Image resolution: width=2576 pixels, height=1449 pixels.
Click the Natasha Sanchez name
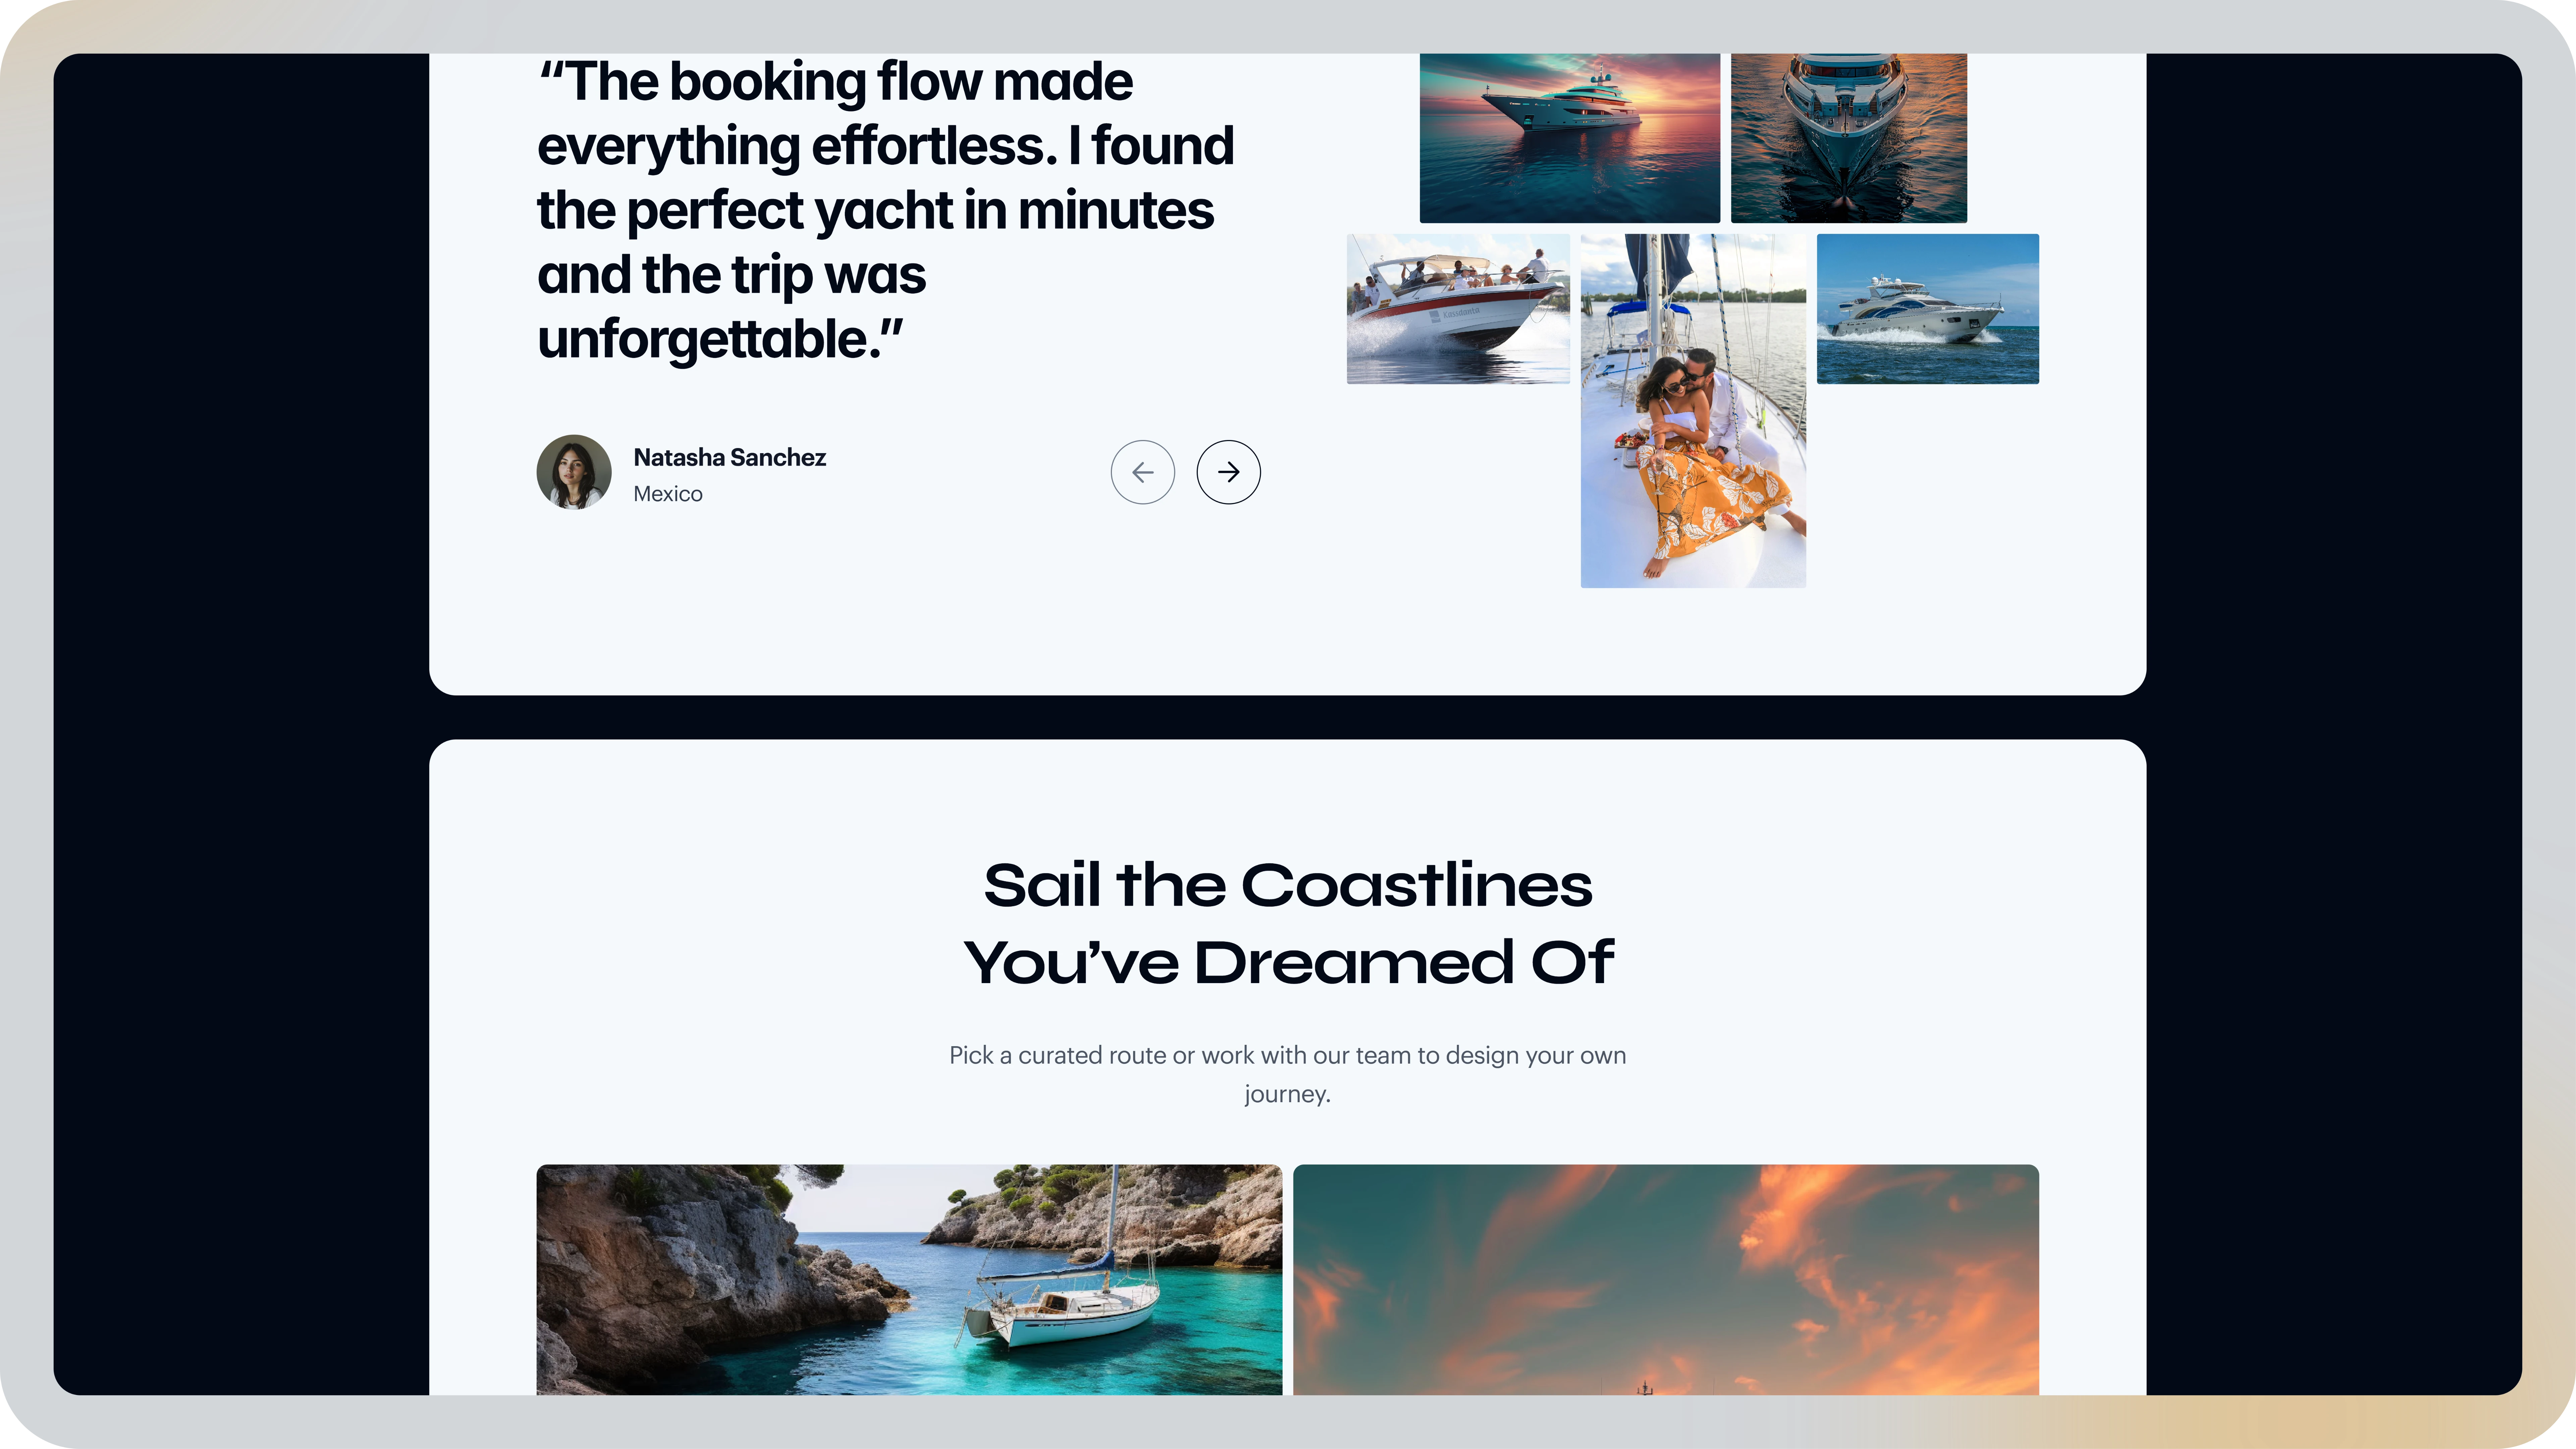(730, 457)
